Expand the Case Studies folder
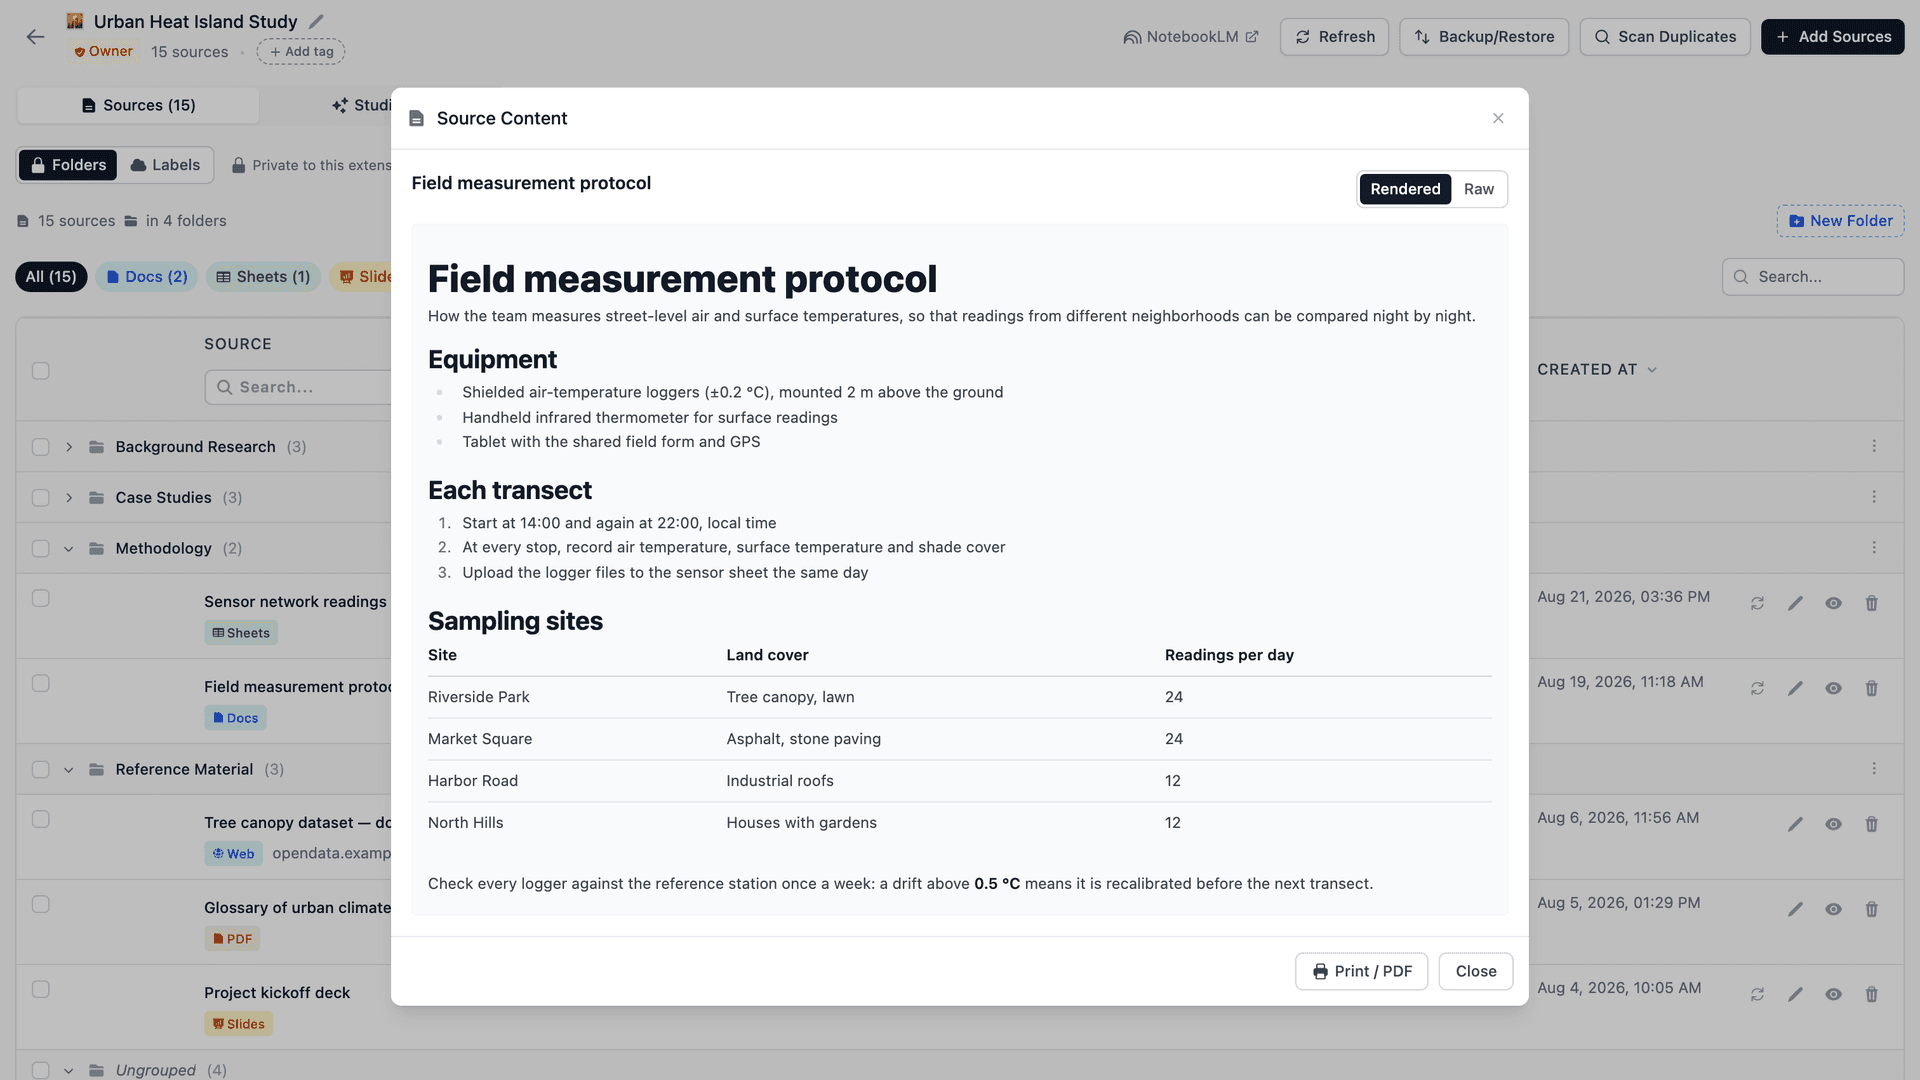This screenshot has width=1920, height=1080. point(69,497)
